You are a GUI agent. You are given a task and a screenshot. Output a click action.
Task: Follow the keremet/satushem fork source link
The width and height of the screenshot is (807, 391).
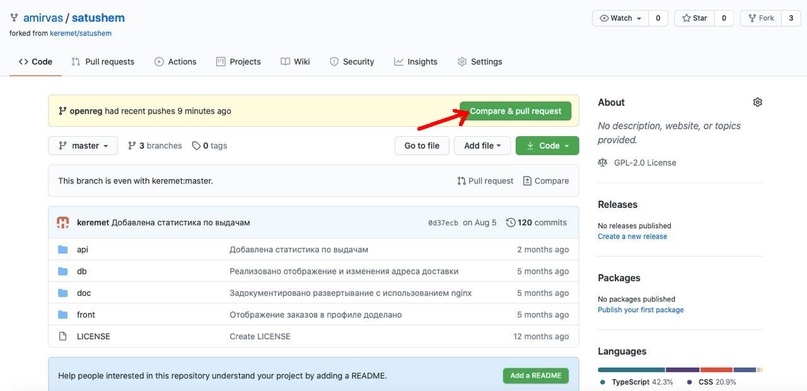coord(81,33)
